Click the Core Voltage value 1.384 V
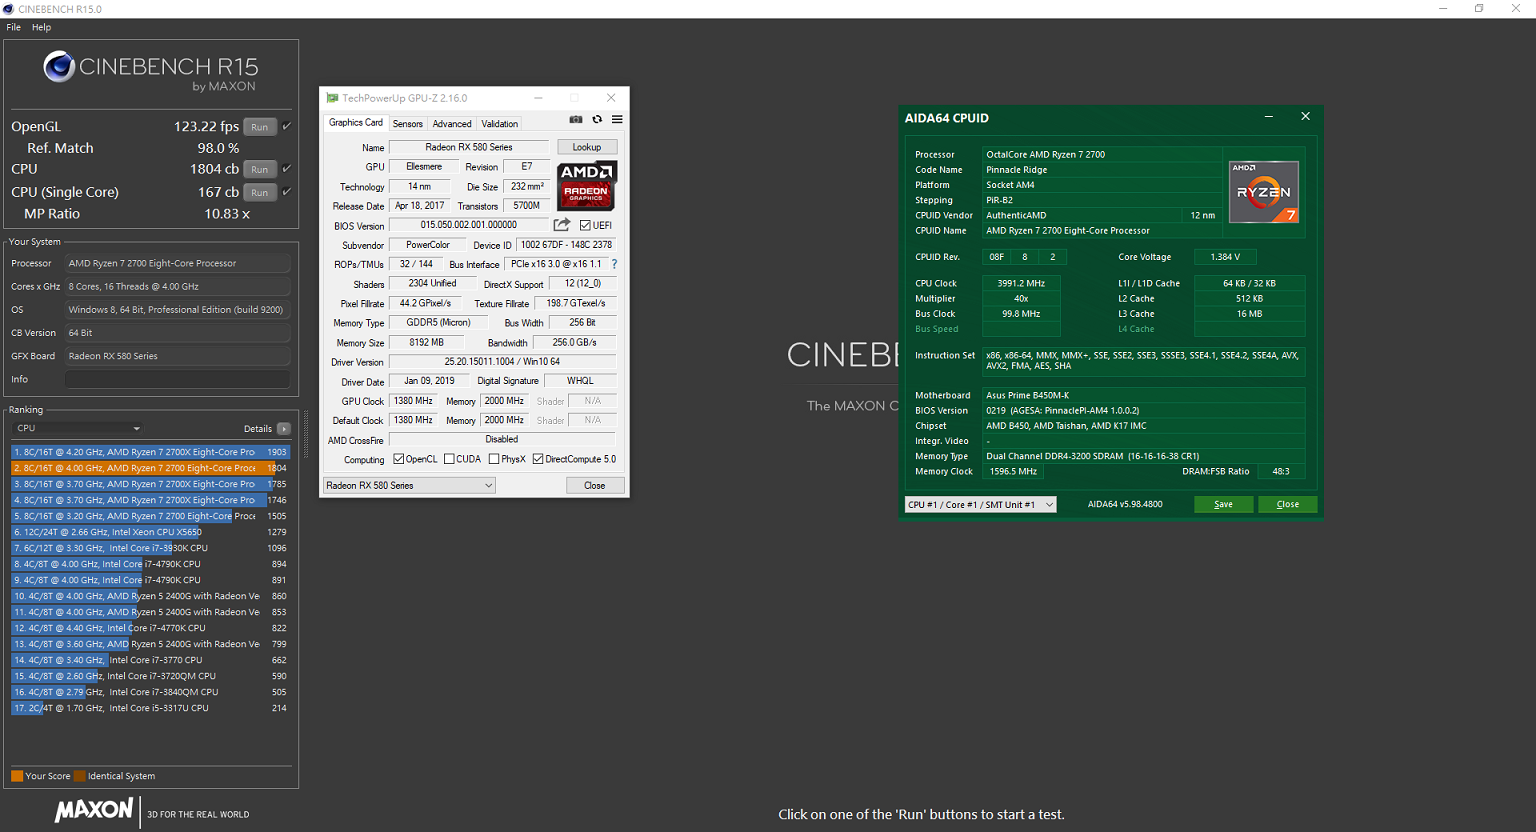Screen dimensions: 1536x832 (x=1225, y=257)
